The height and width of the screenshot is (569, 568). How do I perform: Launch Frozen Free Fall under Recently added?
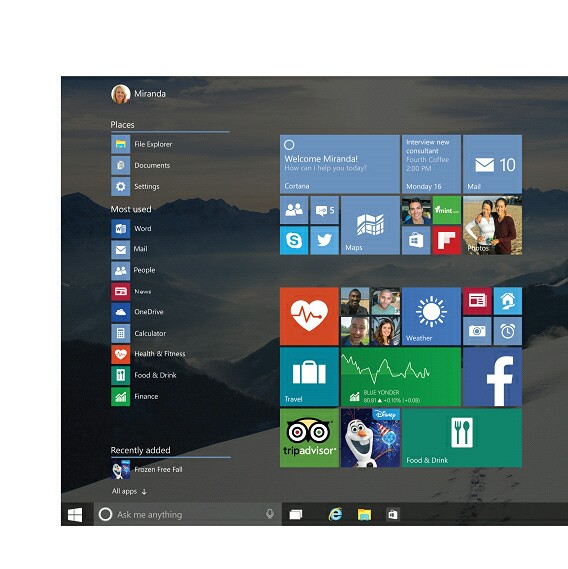tap(147, 470)
